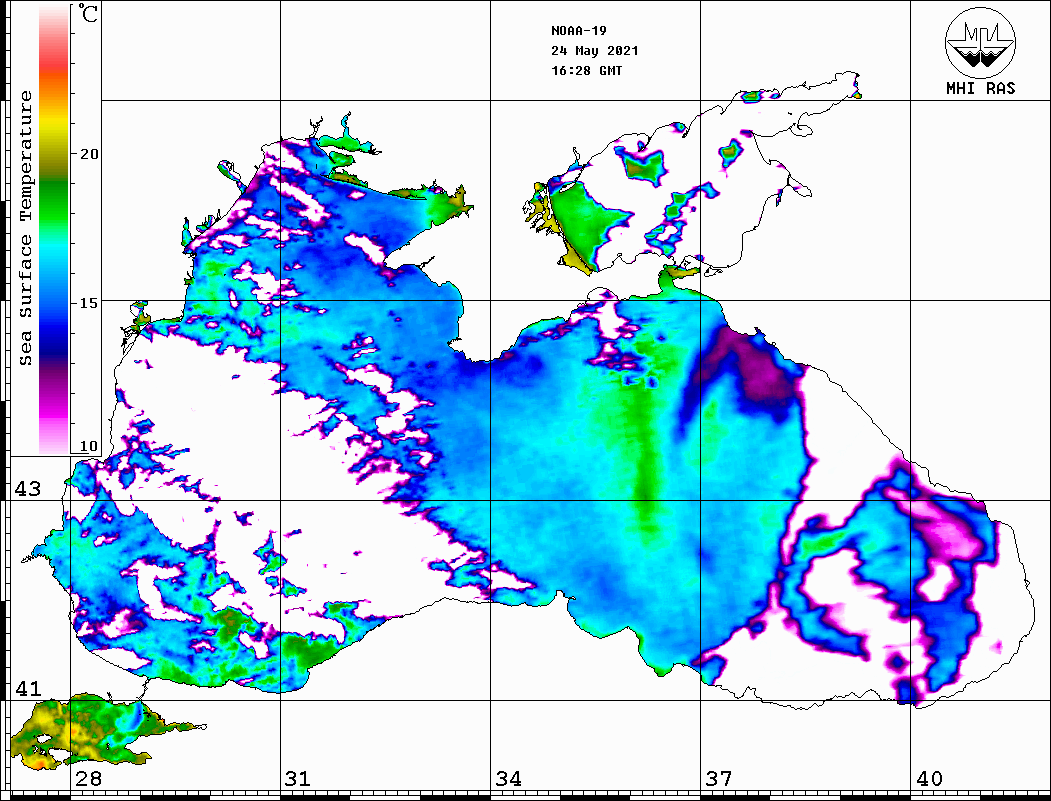The image size is (1051, 801).
Task: Click the temperature color scale bar
Action: (54, 230)
